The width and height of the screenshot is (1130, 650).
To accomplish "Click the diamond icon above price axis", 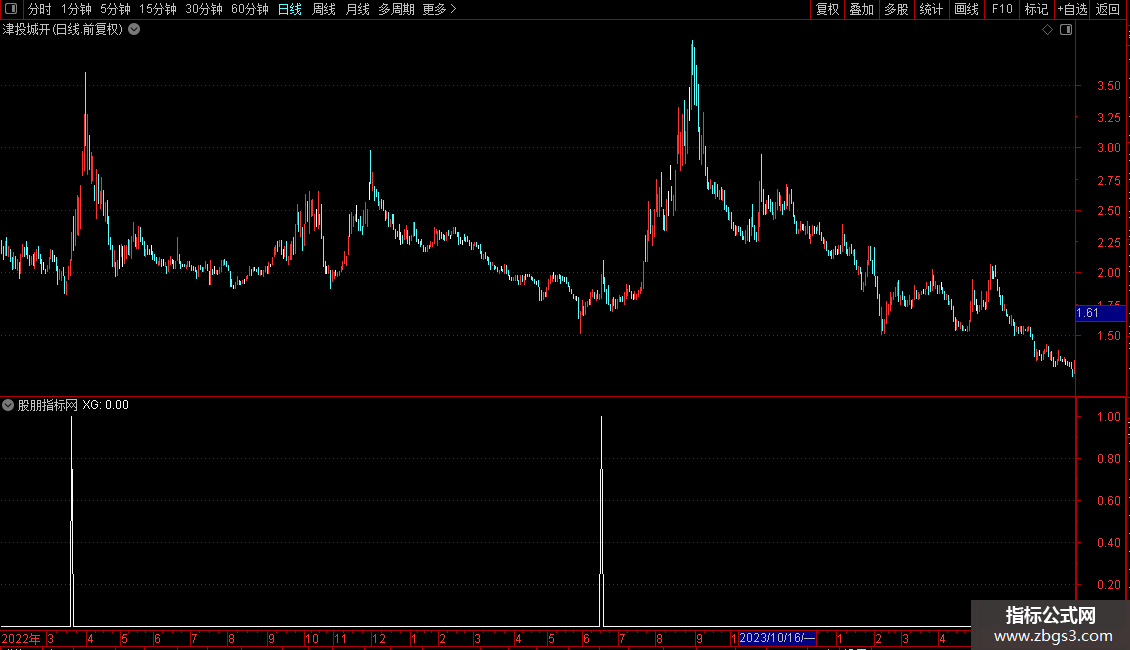I will coord(1048,30).
